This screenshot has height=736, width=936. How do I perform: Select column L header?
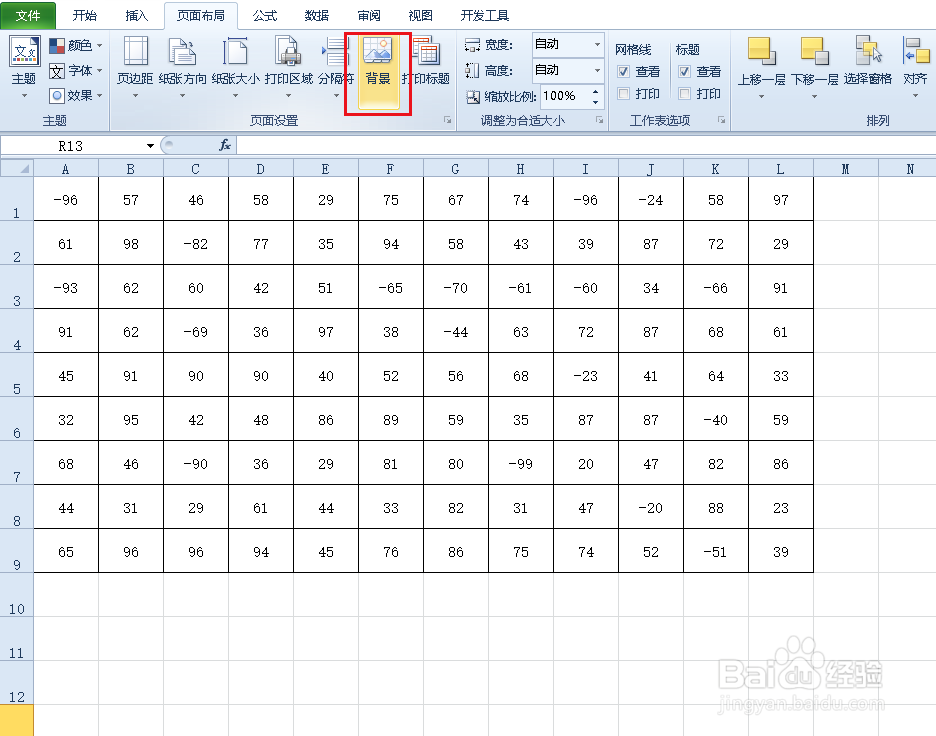click(781, 169)
